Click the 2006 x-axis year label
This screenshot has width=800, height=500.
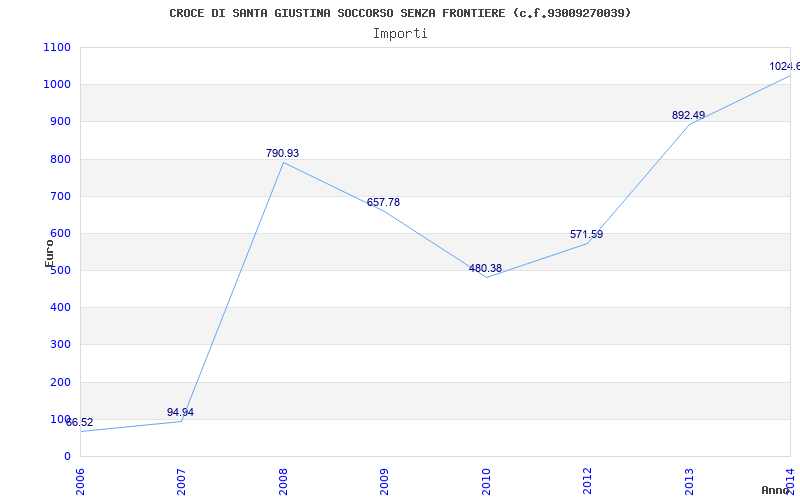[x=80, y=481]
